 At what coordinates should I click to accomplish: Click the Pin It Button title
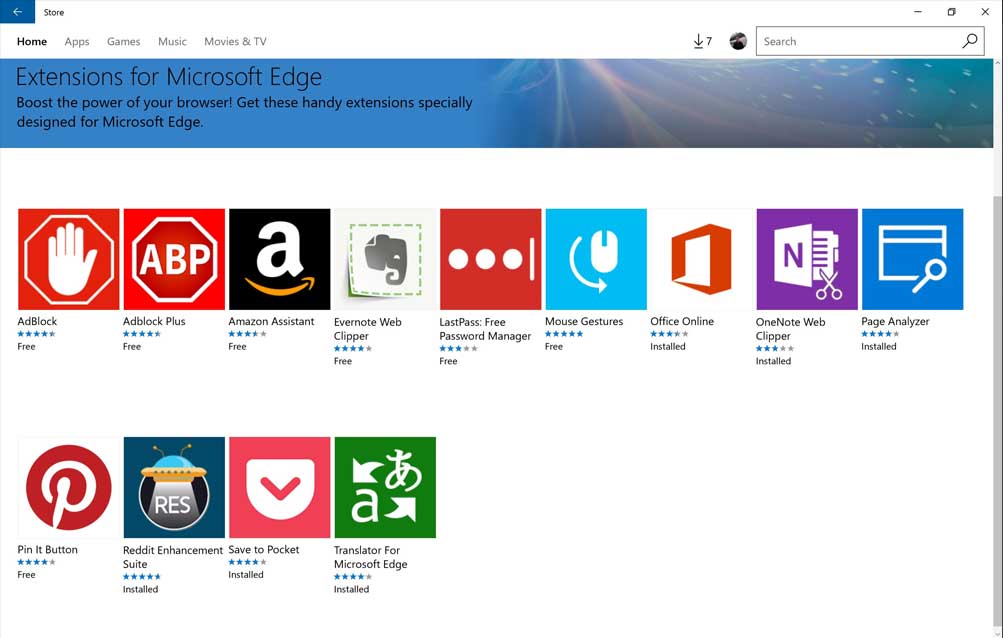tap(47, 550)
